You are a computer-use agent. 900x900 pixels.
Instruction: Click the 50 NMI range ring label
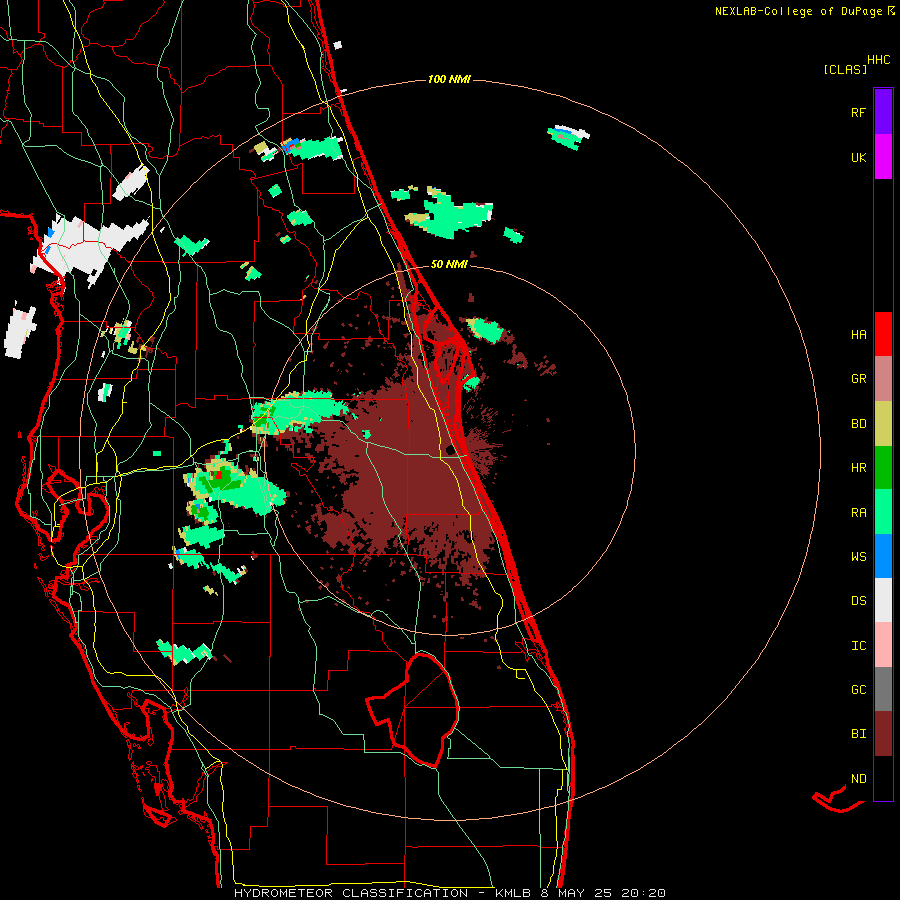pos(449,264)
